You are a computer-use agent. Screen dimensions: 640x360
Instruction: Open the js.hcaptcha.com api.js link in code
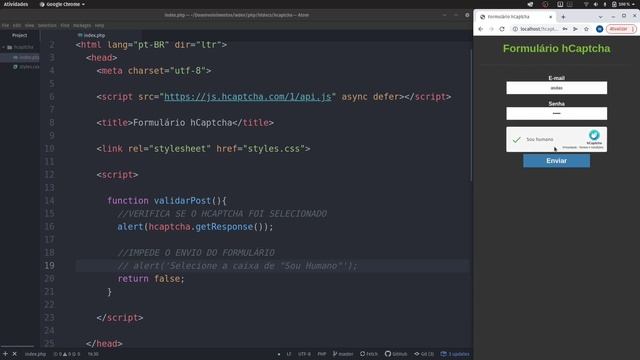(x=247, y=97)
